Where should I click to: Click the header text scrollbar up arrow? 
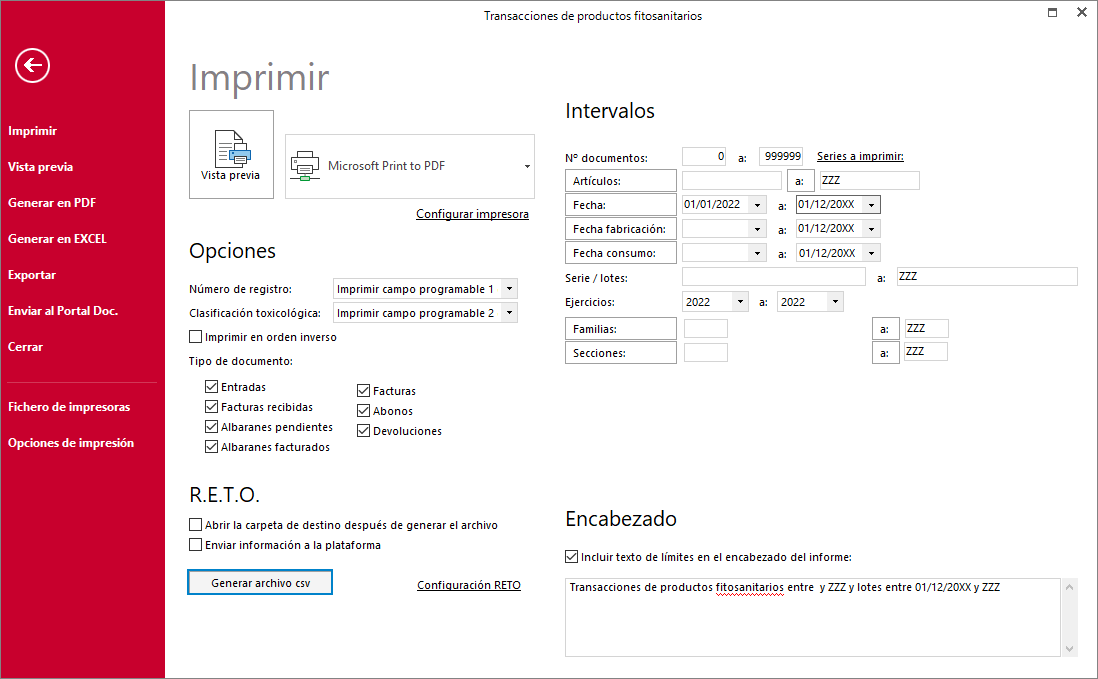(x=1069, y=587)
